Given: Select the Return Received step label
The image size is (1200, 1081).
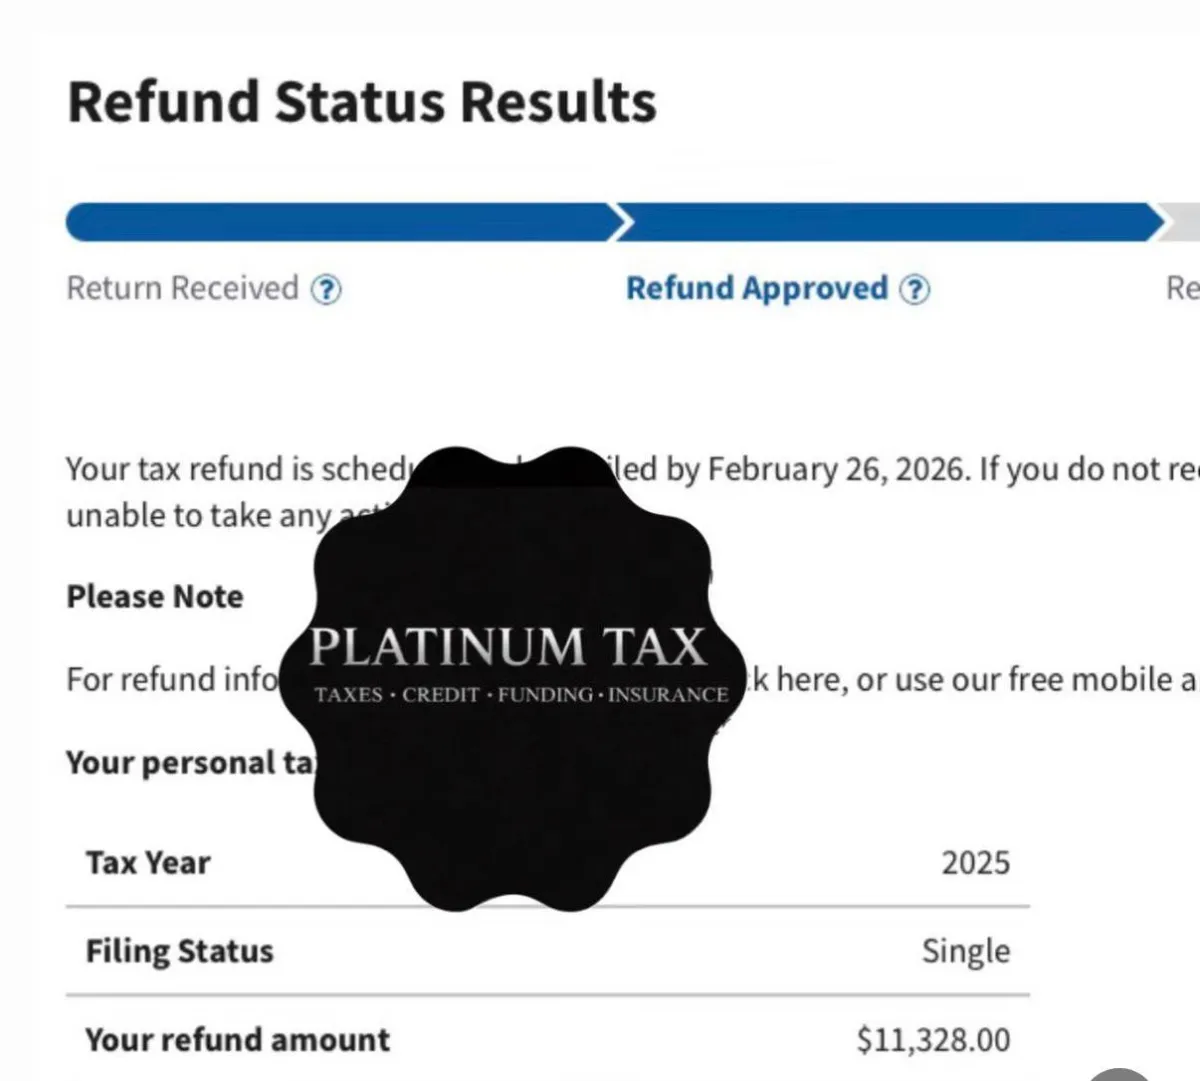Looking at the screenshot, I should (x=182, y=289).
